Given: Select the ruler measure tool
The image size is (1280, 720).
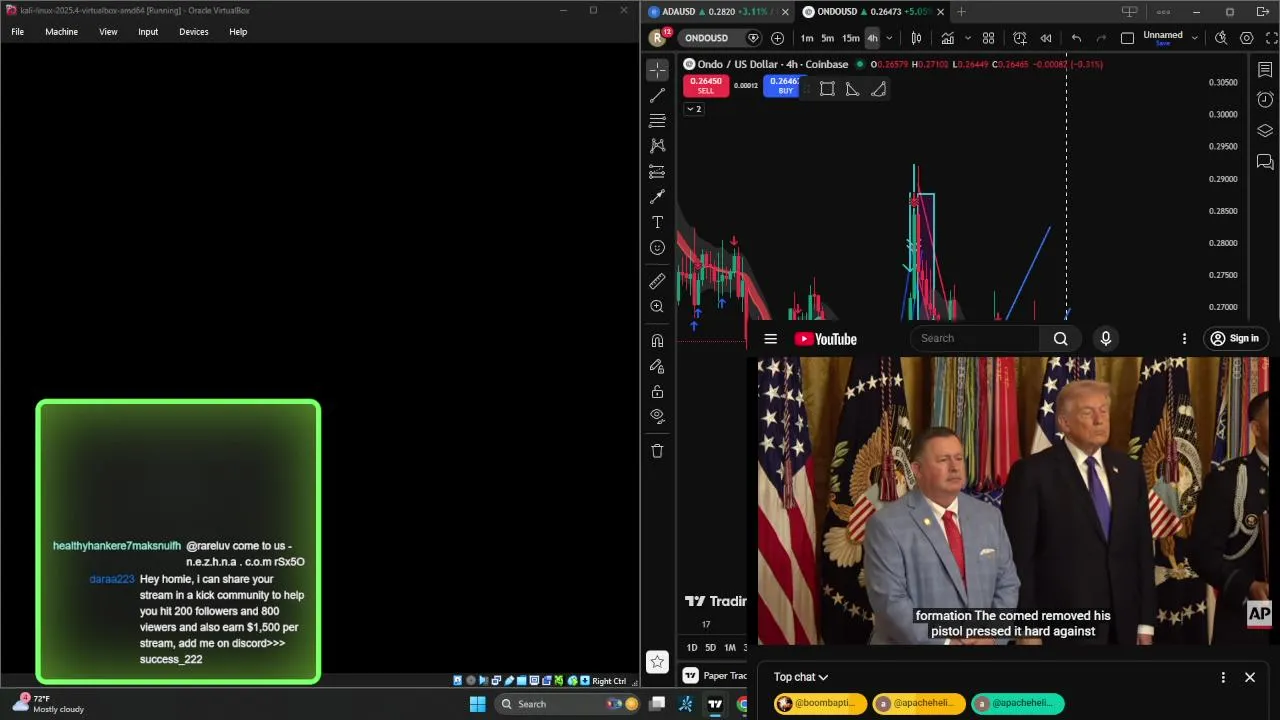Looking at the screenshot, I should [657, 282].
